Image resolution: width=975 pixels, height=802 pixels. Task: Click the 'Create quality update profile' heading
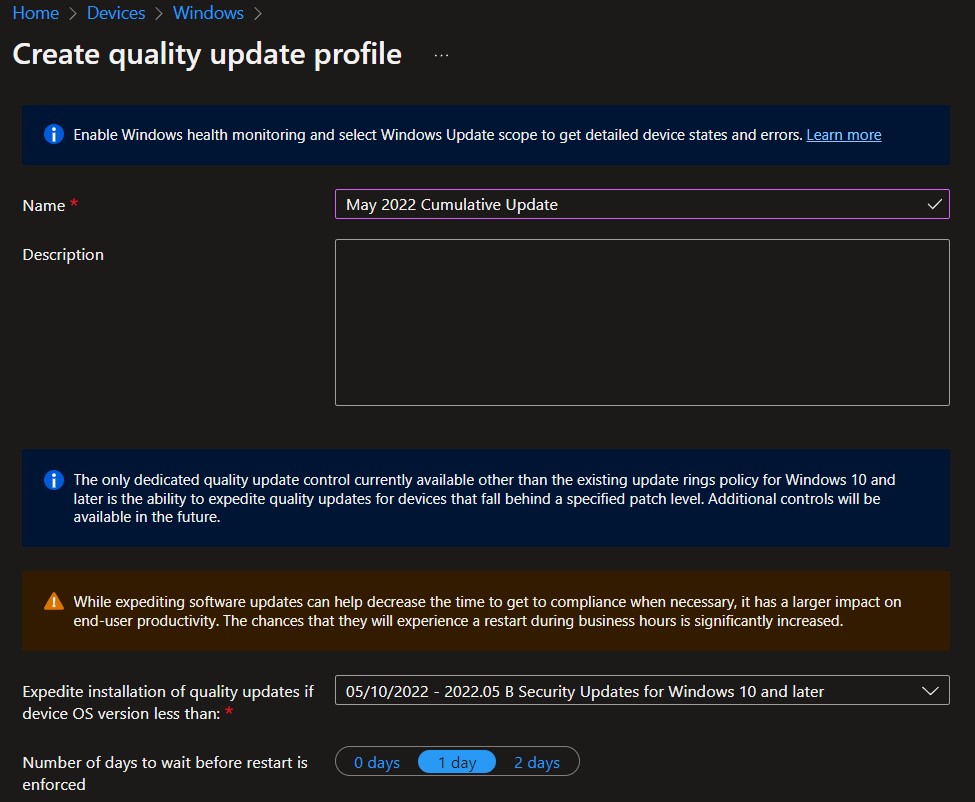click(x=207, y=55)
